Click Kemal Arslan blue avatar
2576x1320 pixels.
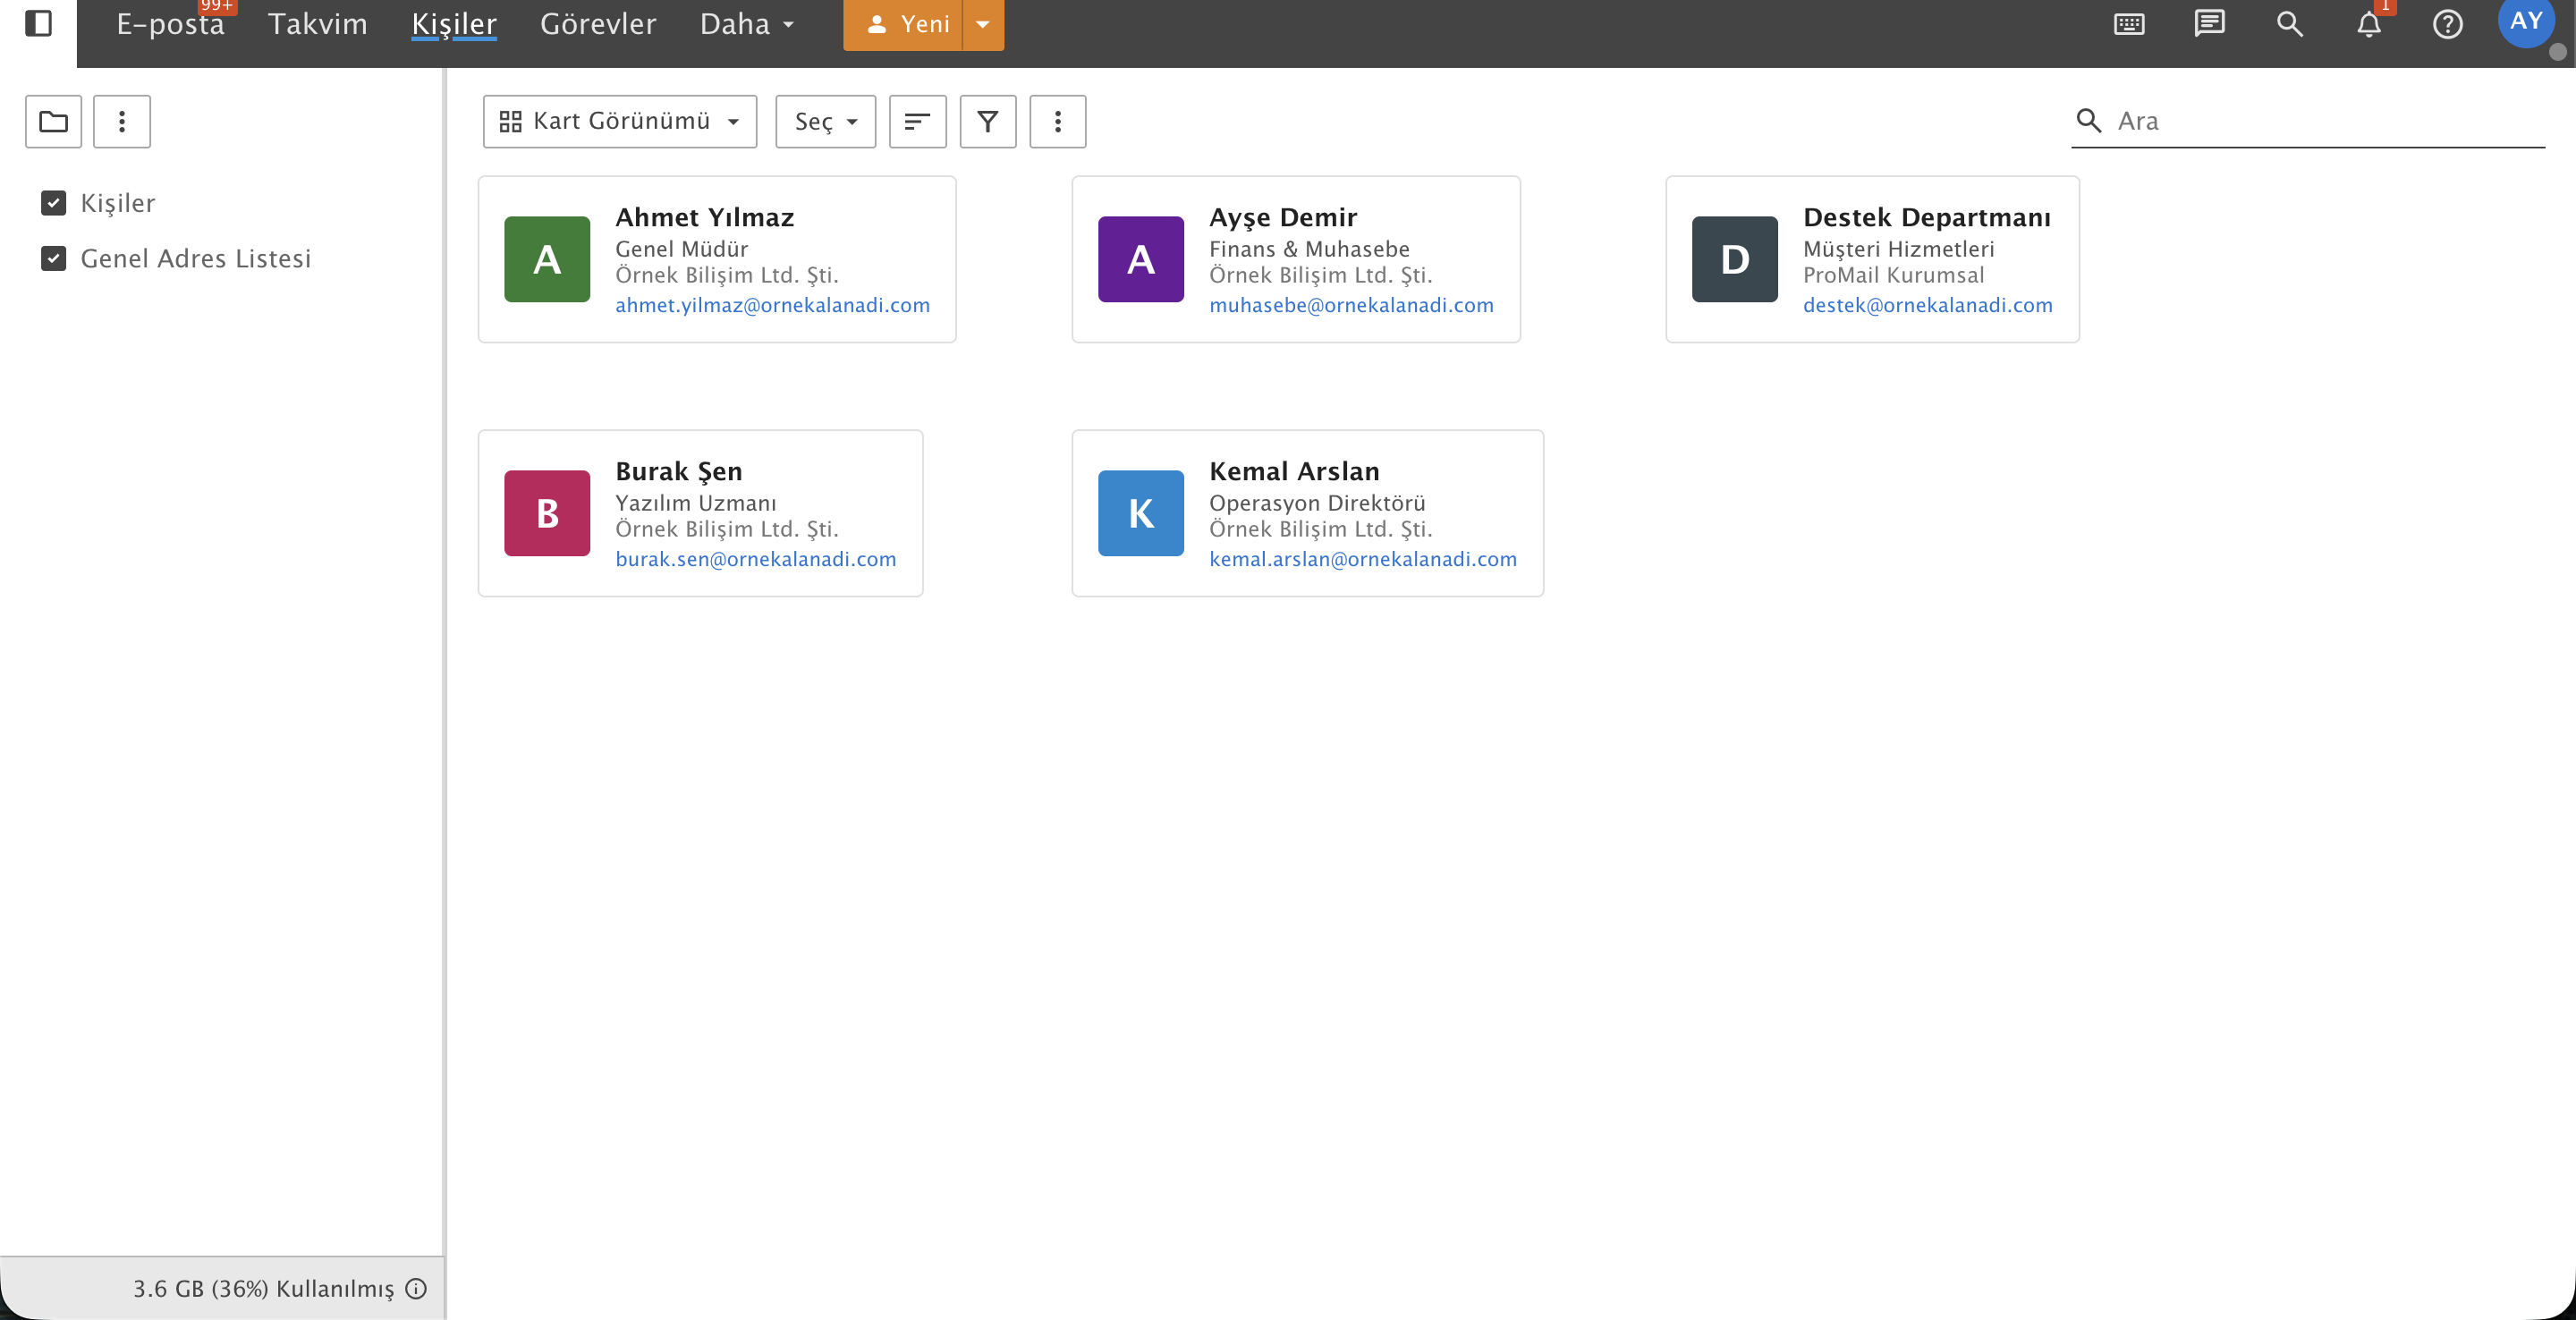tap(1141, 513)
